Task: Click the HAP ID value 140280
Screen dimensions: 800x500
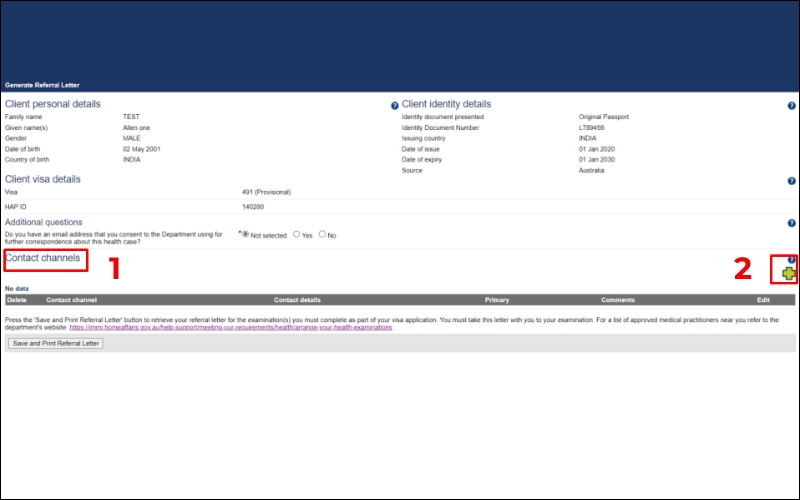Action: pos(252,207)
